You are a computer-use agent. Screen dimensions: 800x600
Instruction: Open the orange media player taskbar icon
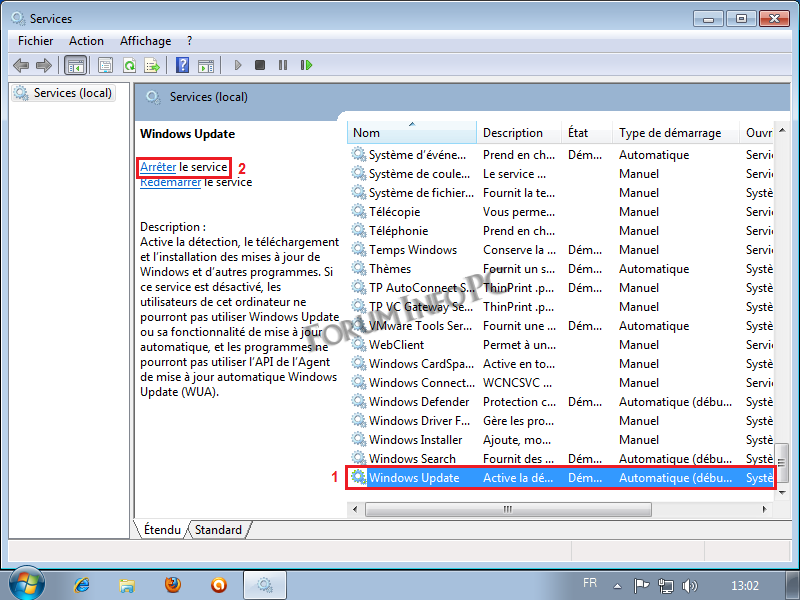coord(219,585)
